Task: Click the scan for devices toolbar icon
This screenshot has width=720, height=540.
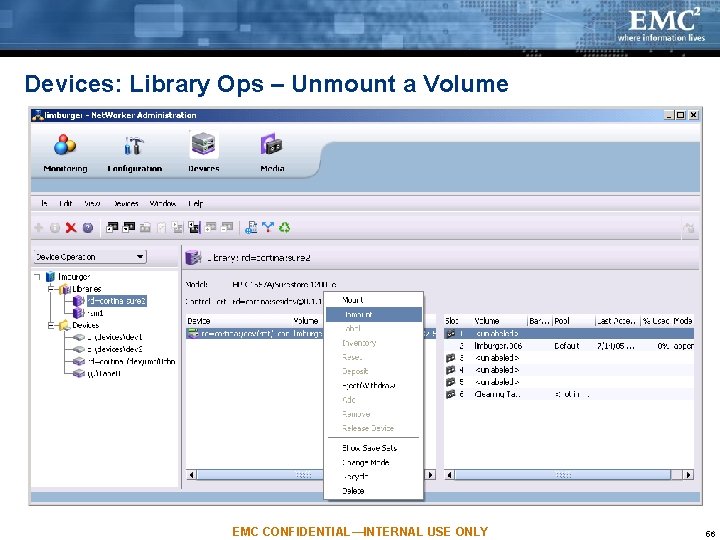Action: click(x=251, y=228)
